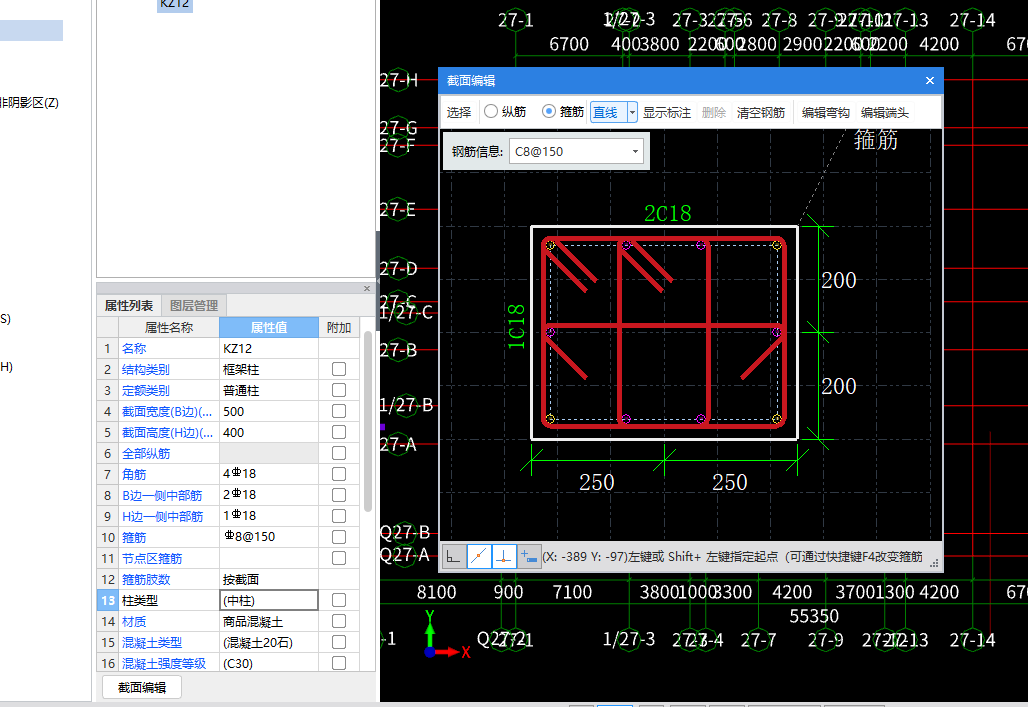
Task: Tick the 附加 checkbox for 截面高度(H边)
Action: point(339,432)
